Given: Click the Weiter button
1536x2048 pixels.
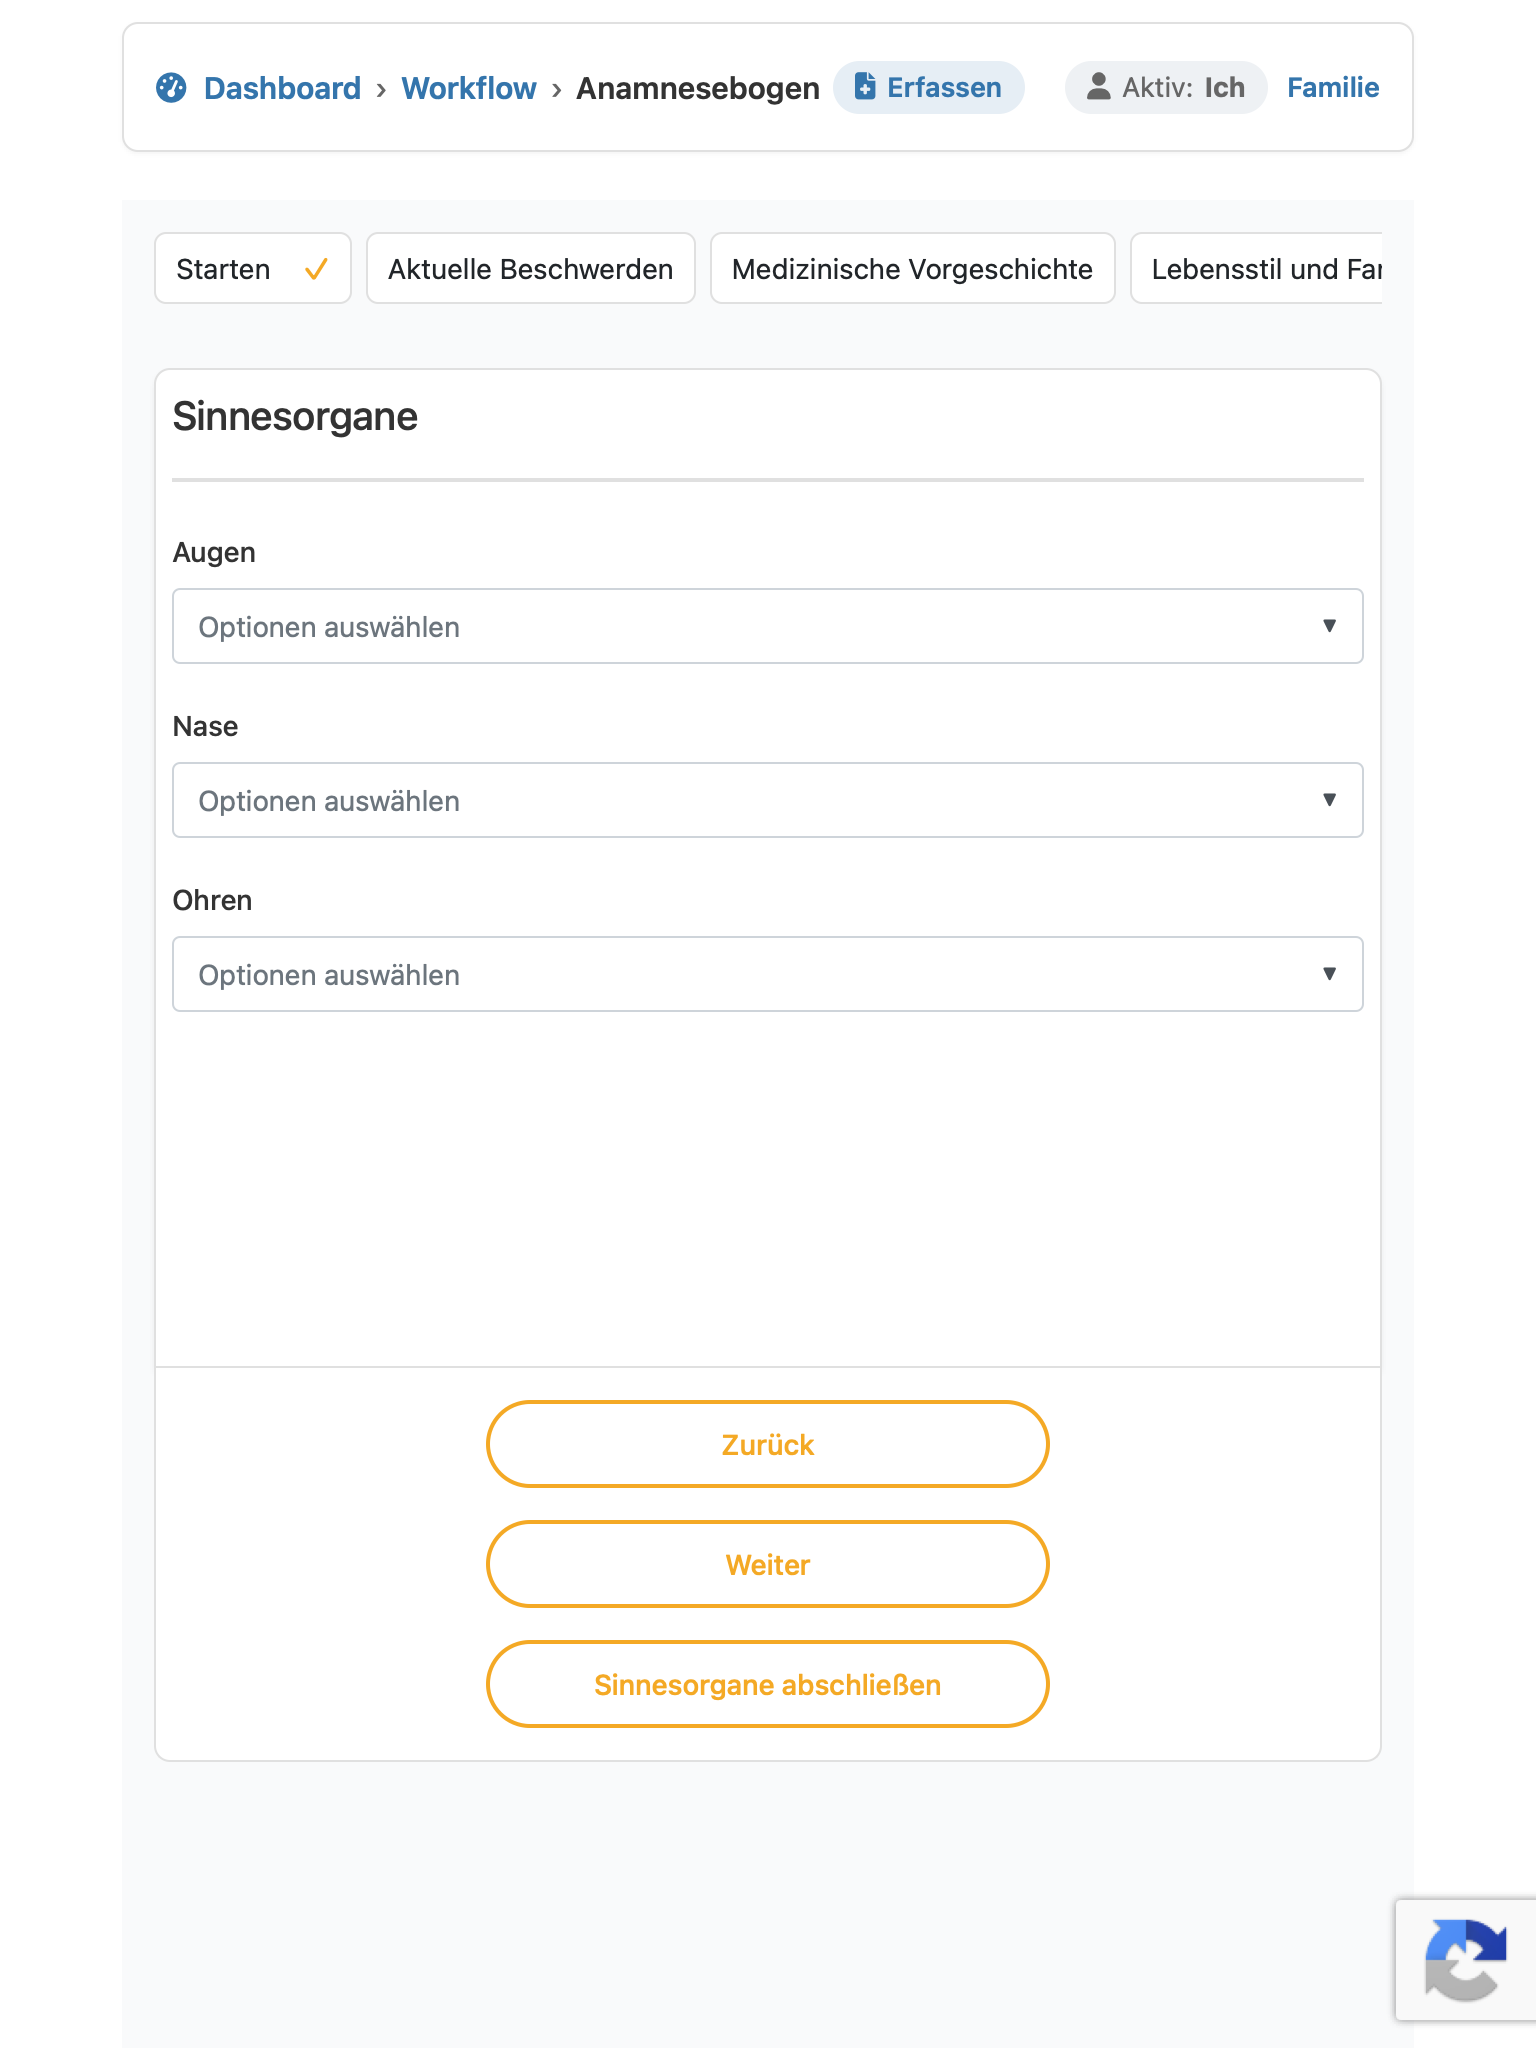Looking at the screenshot, I should pyautogui.click(x=768, y=1564).
